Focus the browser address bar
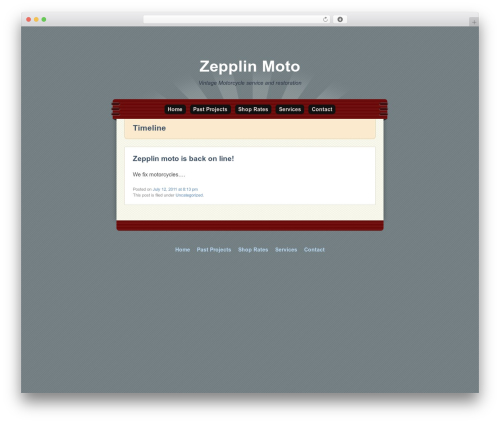This screenshot has height=423, width=500. 237,19
